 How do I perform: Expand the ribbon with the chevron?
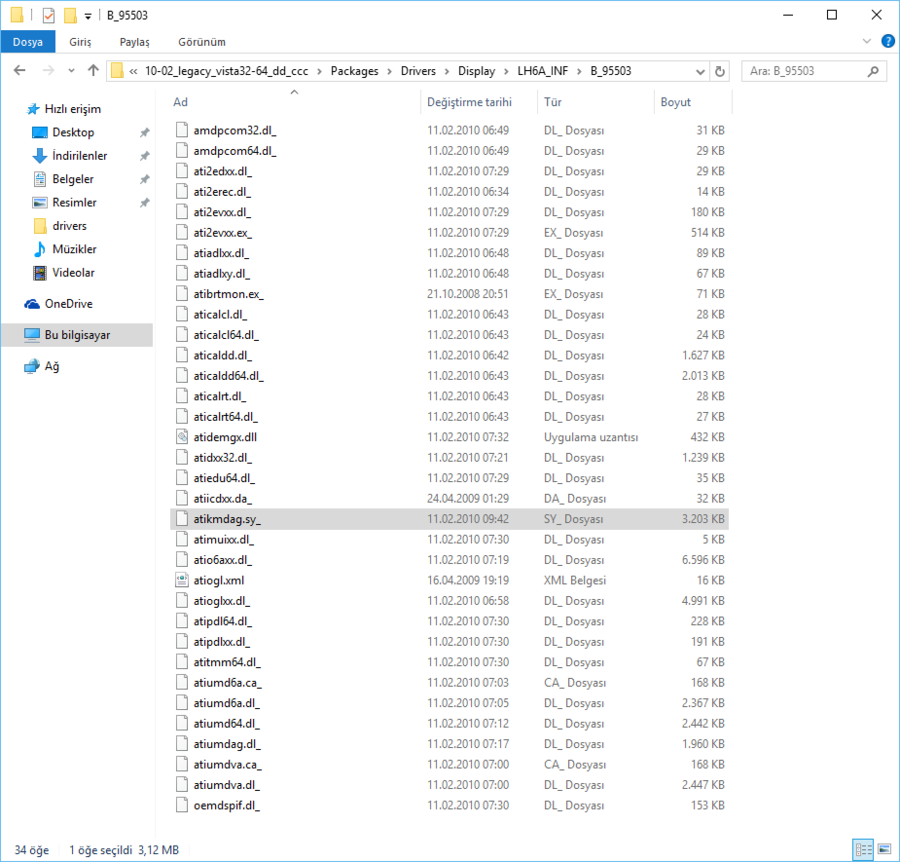(x=867, y=41)
